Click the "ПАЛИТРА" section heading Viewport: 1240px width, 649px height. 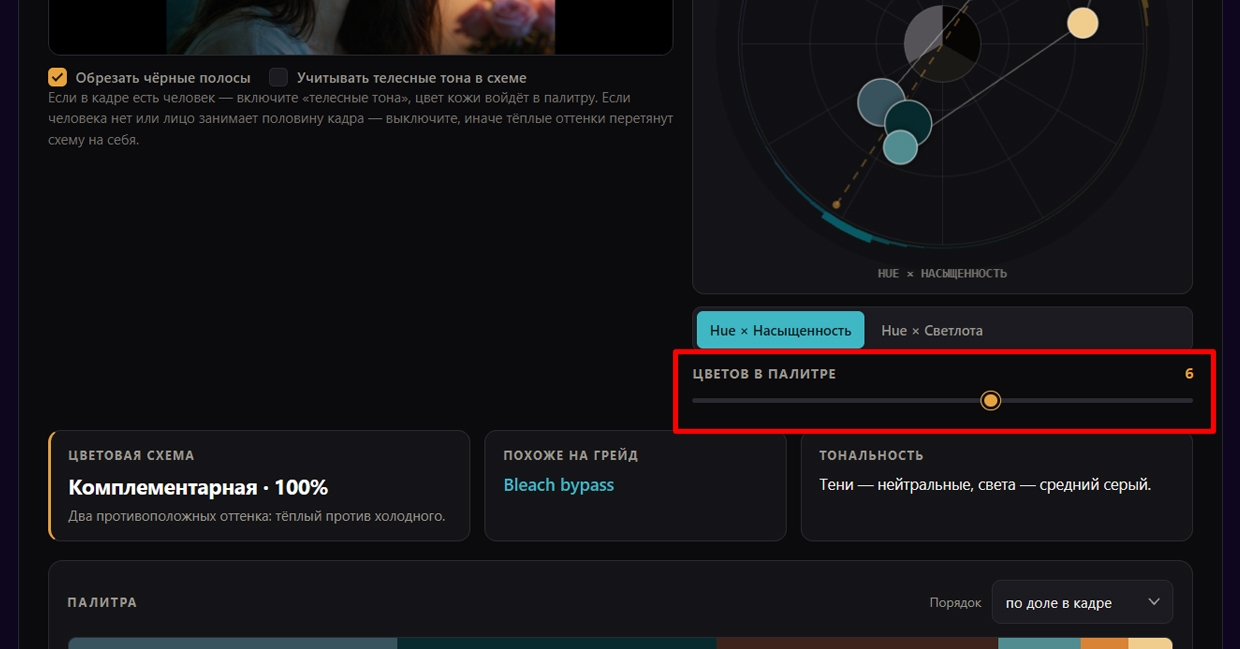[102, 603]
